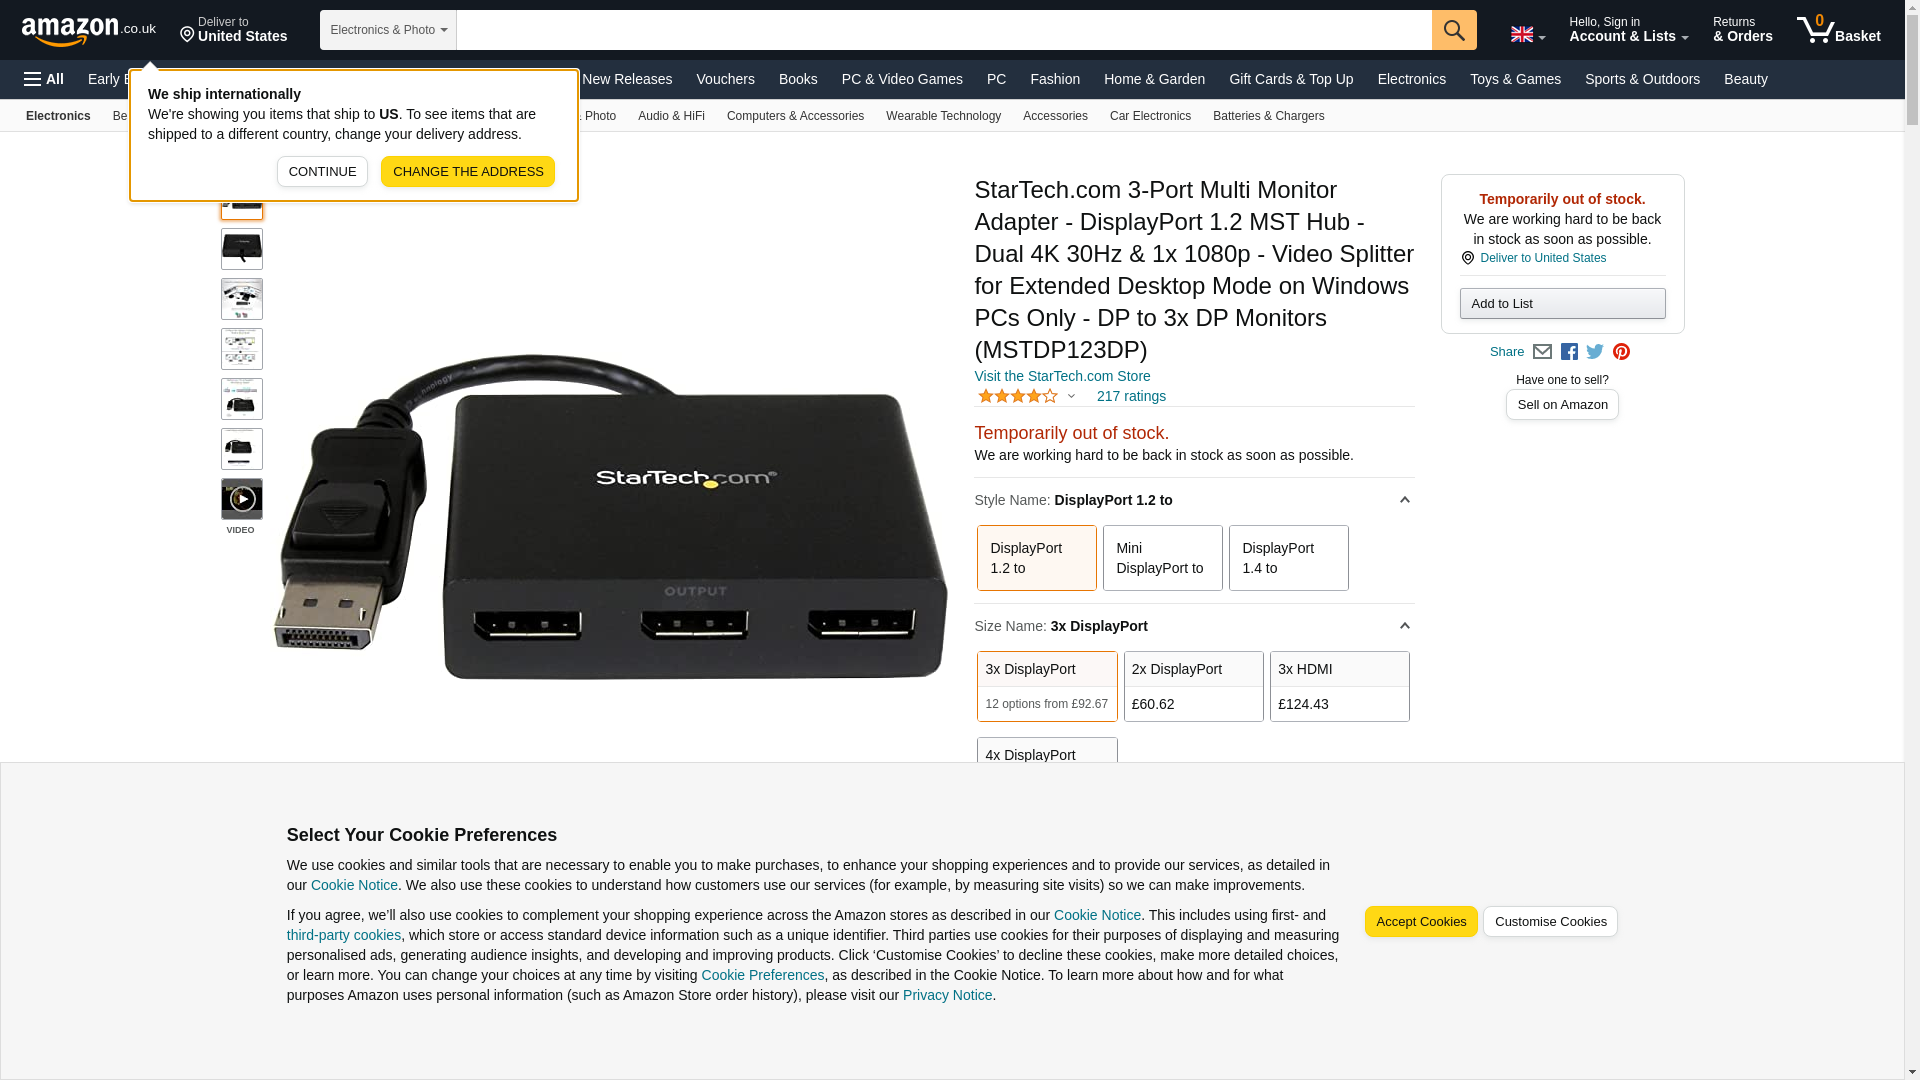This screenshot has width=1920, height=1080.
Task: Open the Vouchers menu item
Action: click(x=725, y=79)
